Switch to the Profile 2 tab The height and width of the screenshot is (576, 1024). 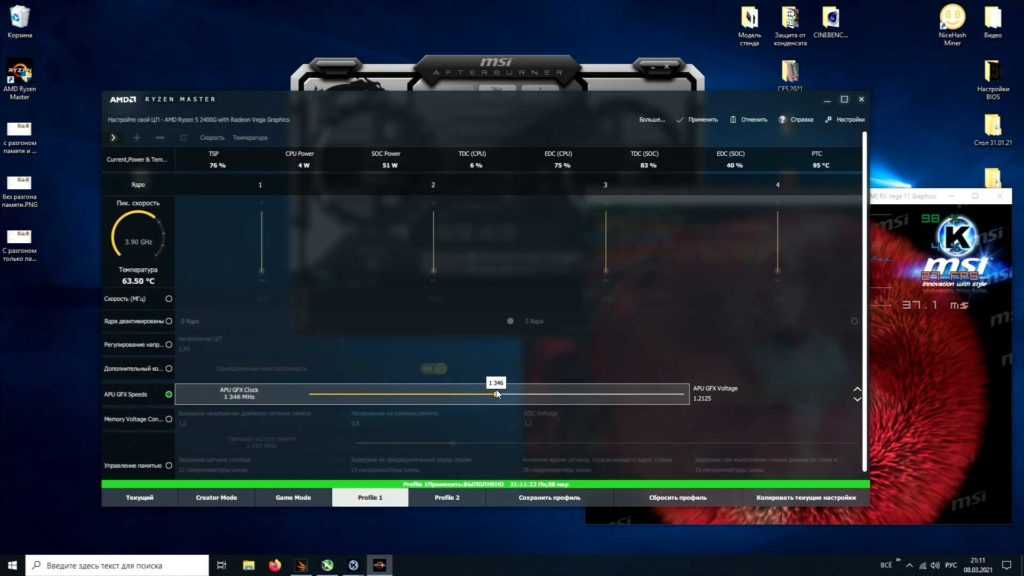[446, 497]
